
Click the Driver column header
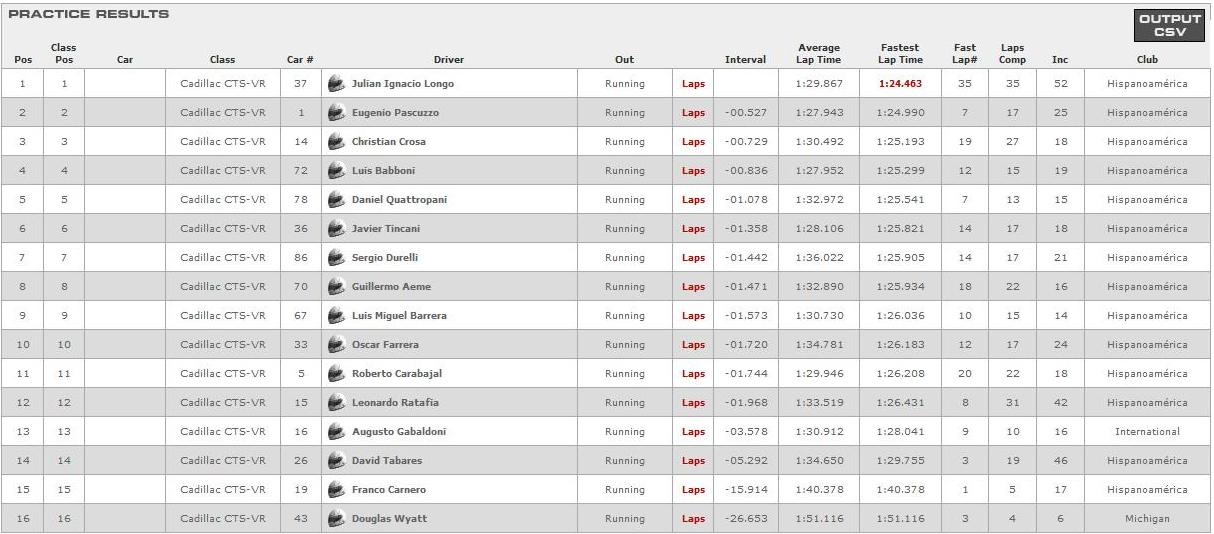449,60
